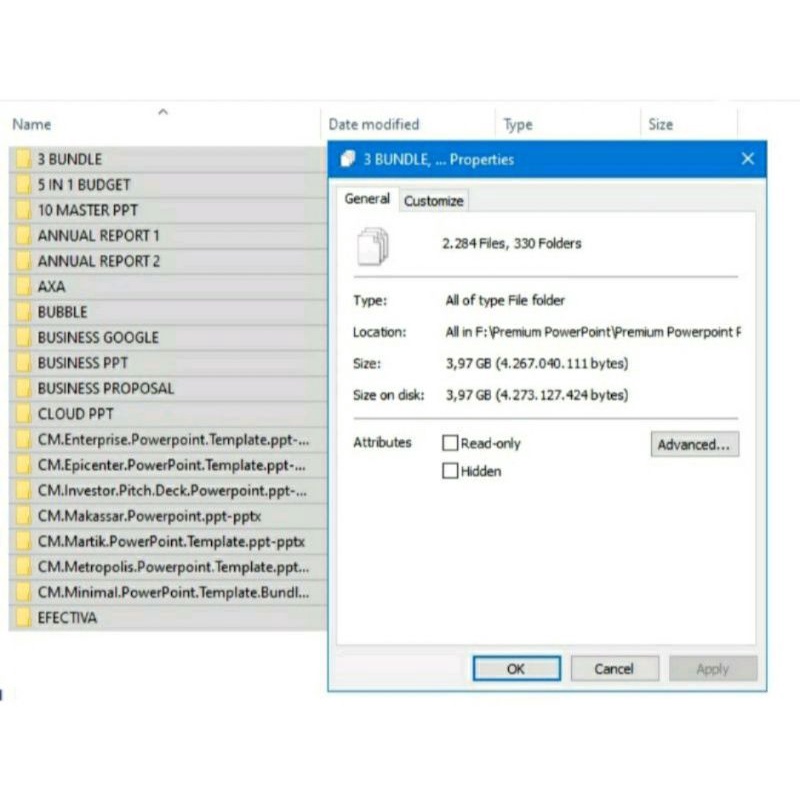Screen dimensions: 800x800
Task: Click the greyed Apply button
Action: 713,668
